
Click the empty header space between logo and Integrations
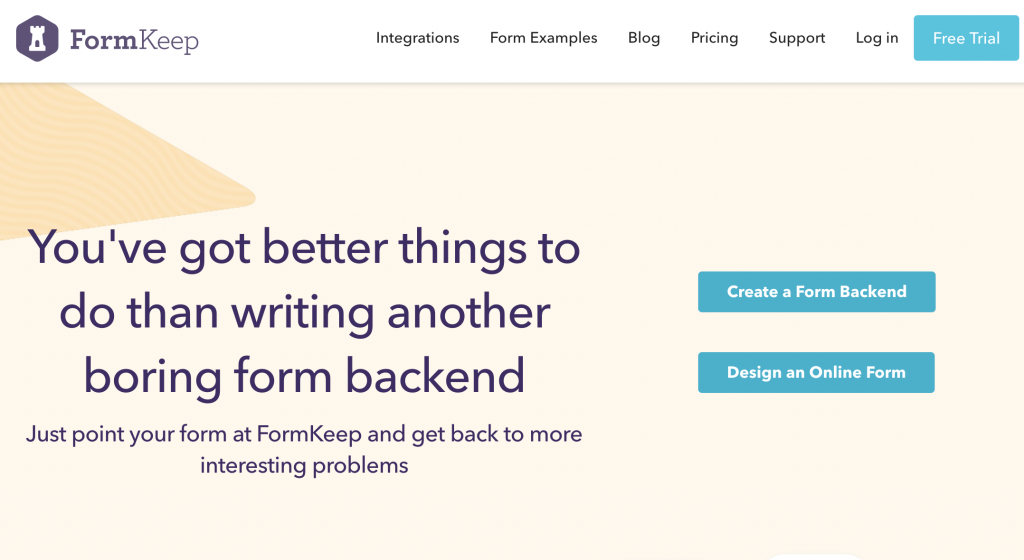(287, 39)
